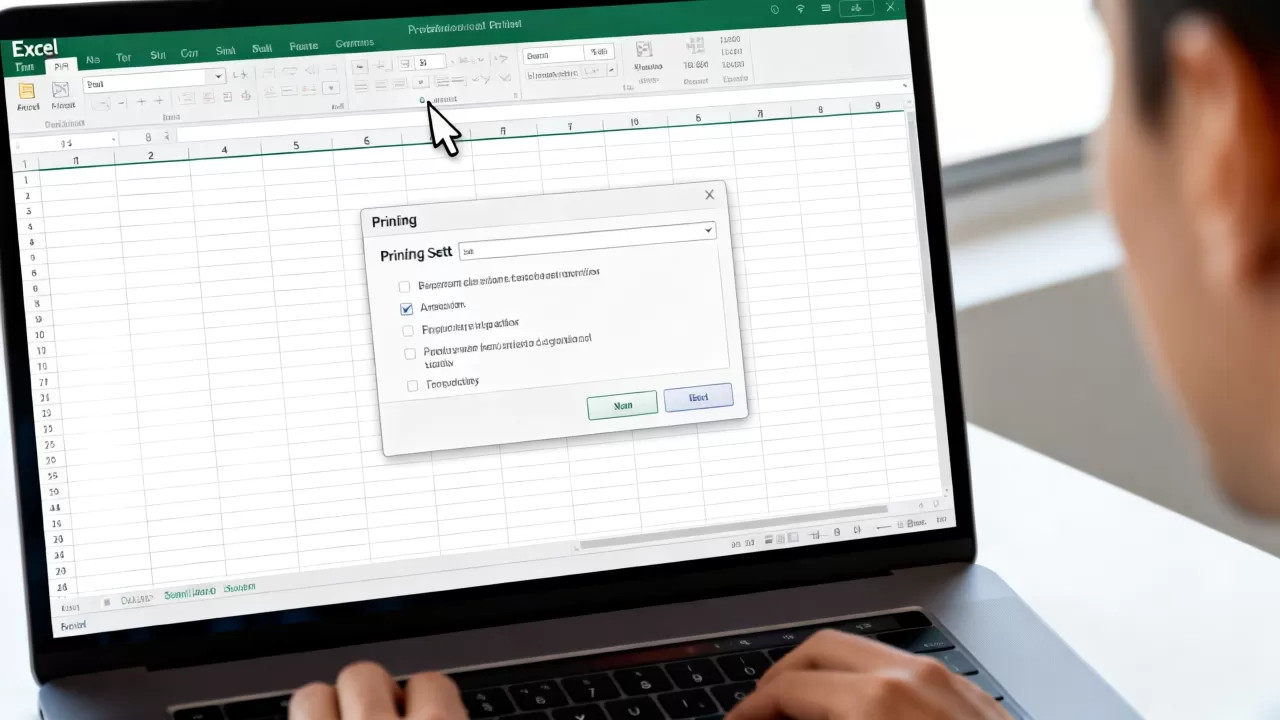Select column header "10"

(634, 123)
